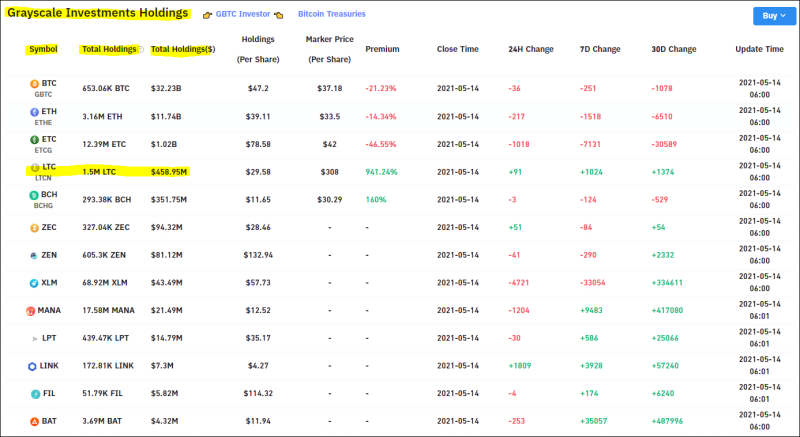Sort by Holdings (Per Share) header
Screen dimensions: 800x437
[258, 49]
